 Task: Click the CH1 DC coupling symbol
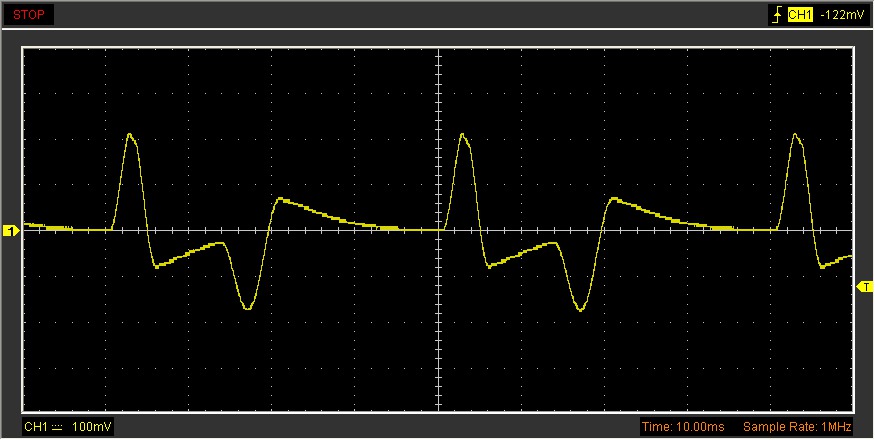click(x=57, y=428)
